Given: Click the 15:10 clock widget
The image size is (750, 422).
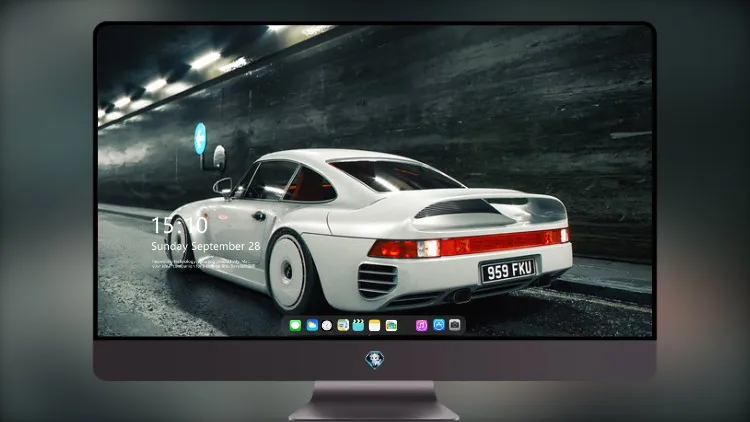Looking at the screenshot, I should [x=179, y=225].
